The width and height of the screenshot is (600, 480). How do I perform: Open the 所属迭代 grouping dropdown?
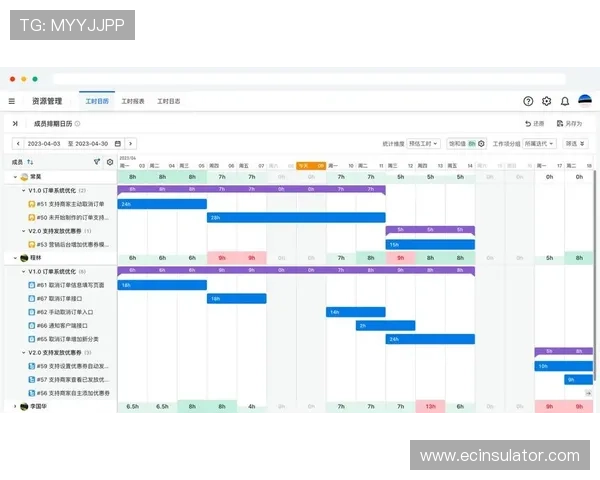(540, 144)
